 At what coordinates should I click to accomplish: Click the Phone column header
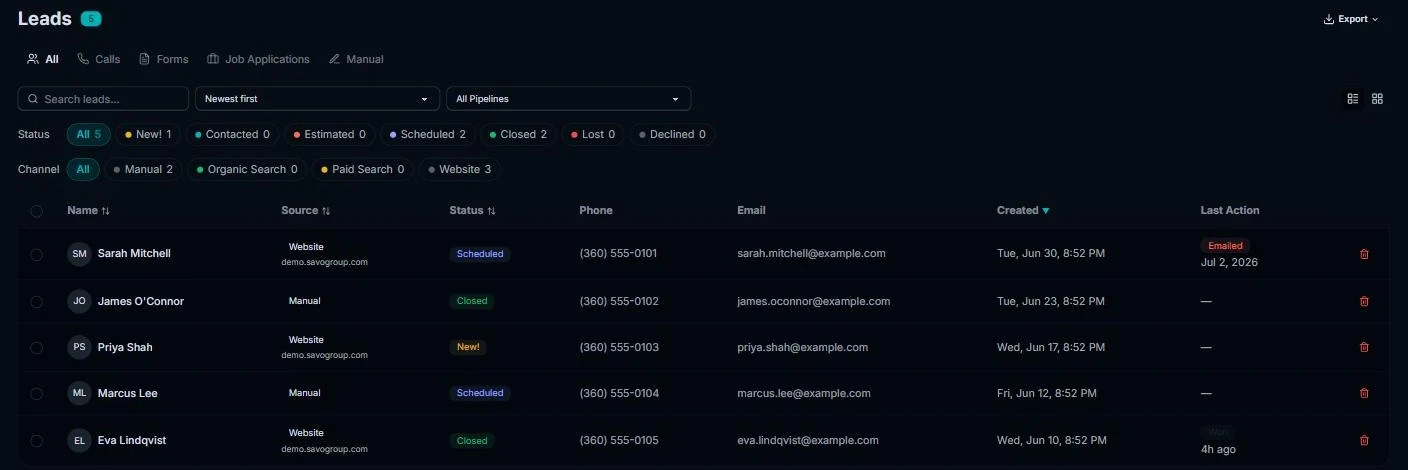(596, 211)
